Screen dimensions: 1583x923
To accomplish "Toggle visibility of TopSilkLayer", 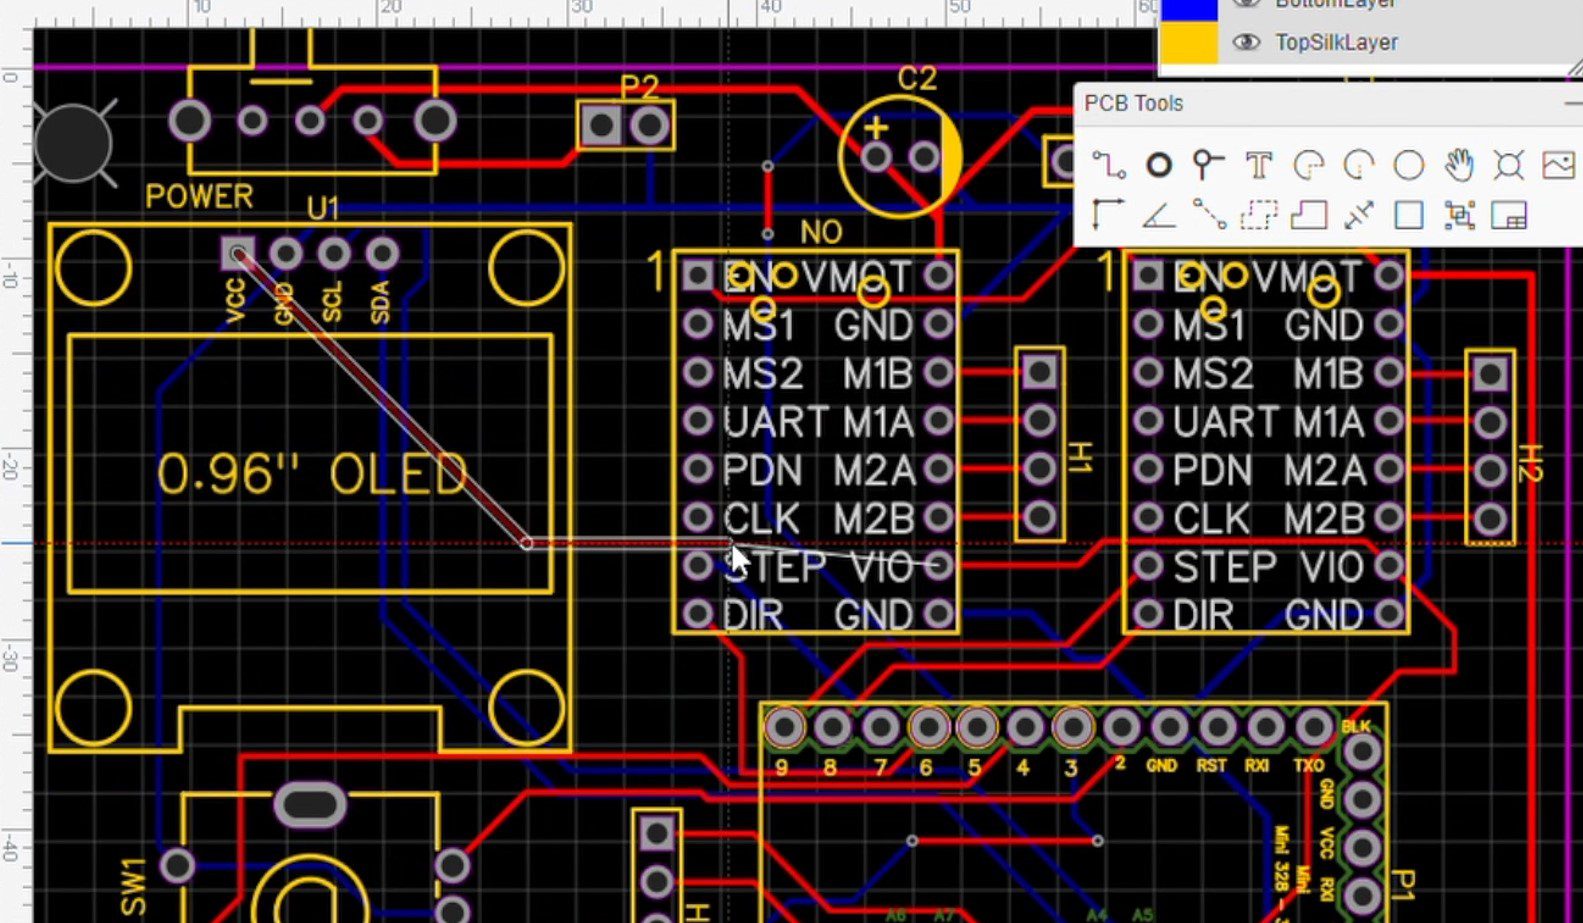I will [x=1245, y=42].
